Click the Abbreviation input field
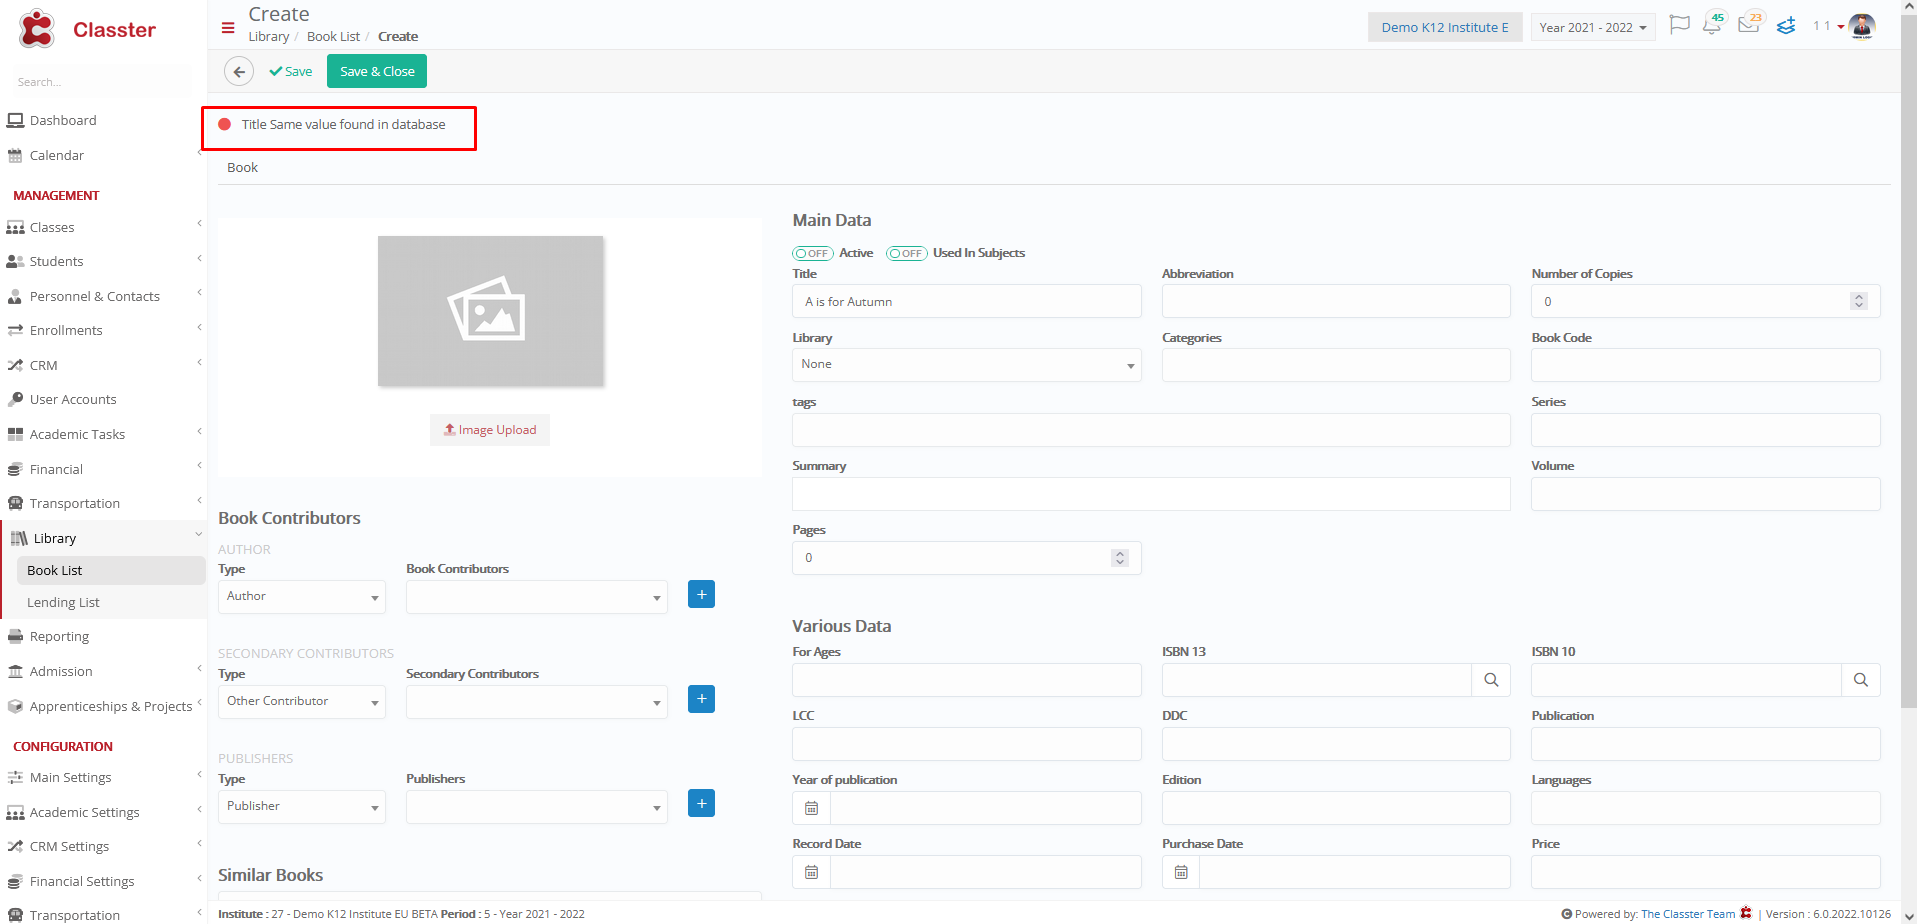This screenshot has width=1917, height=924. point(1336,301)
